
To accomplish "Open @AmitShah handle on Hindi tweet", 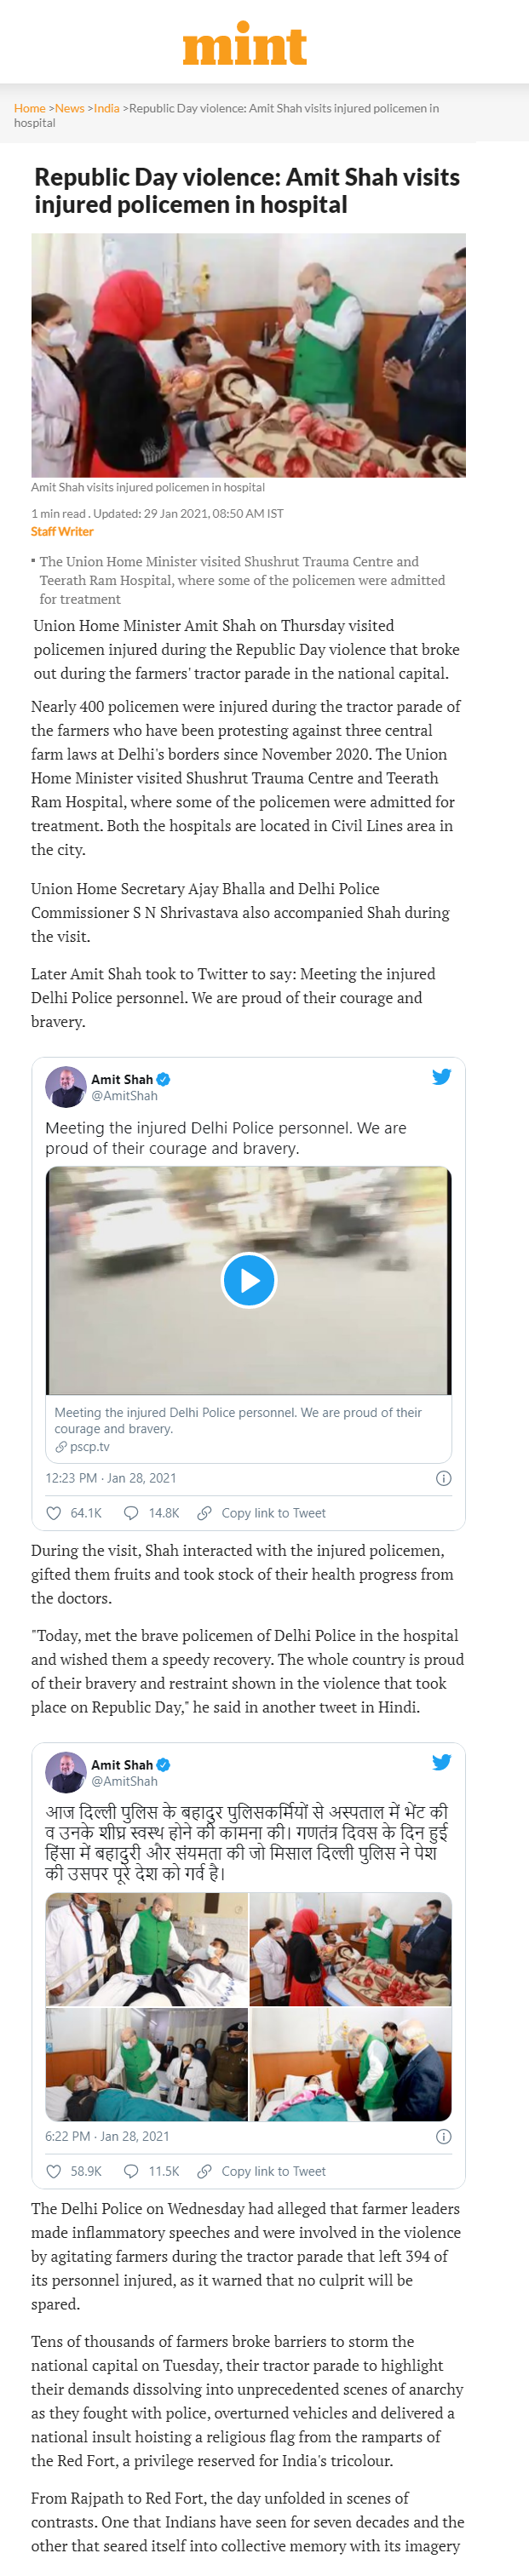I will (124, 1781).
